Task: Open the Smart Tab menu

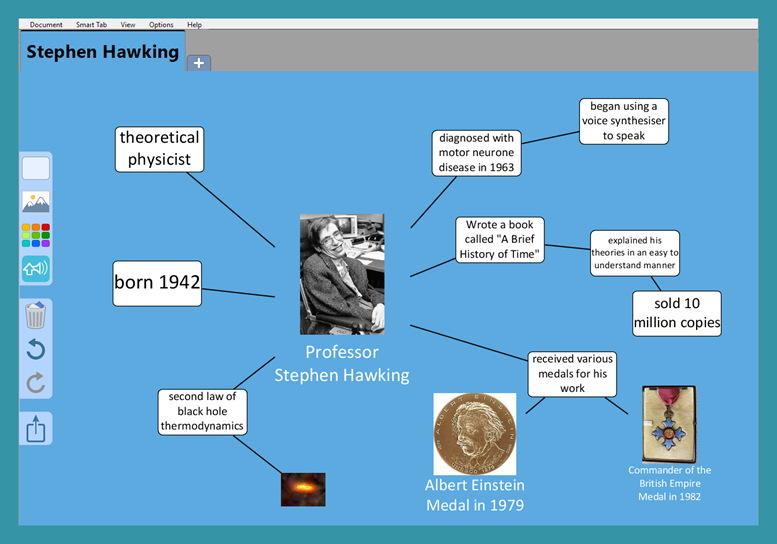Action: tap(91, 24)
